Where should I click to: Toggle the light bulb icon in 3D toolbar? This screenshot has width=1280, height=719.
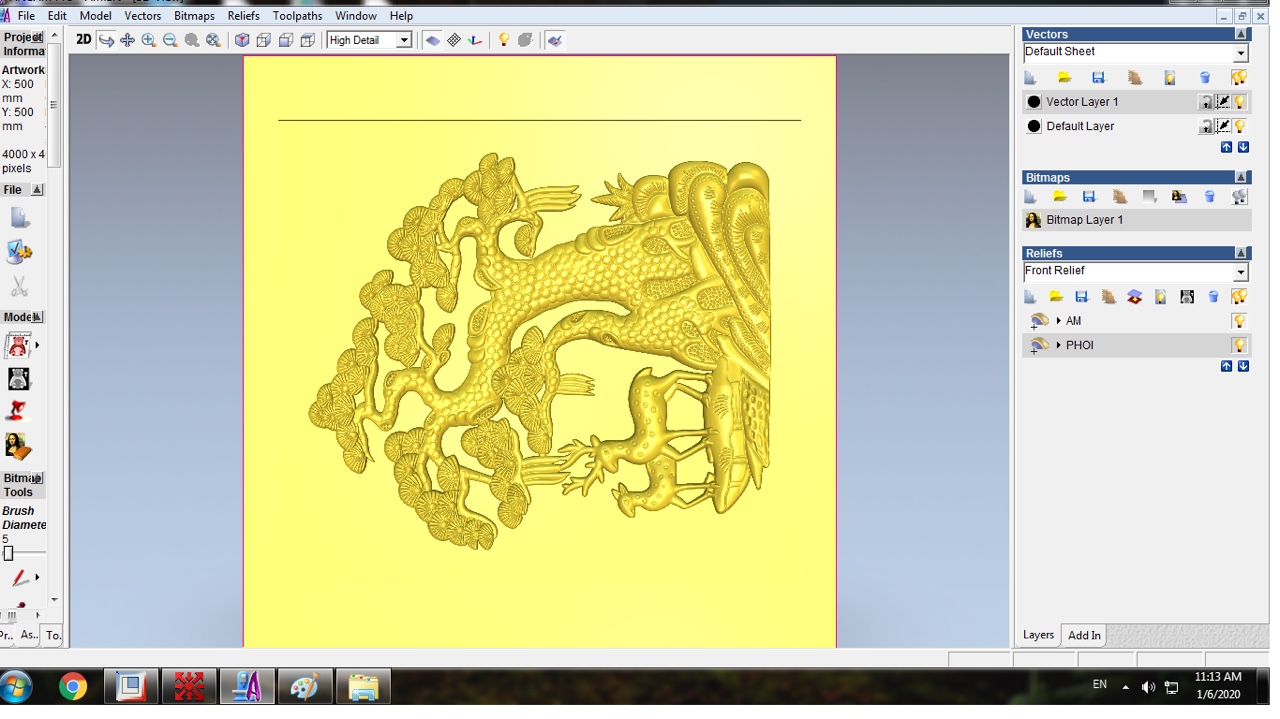(504, 40)
